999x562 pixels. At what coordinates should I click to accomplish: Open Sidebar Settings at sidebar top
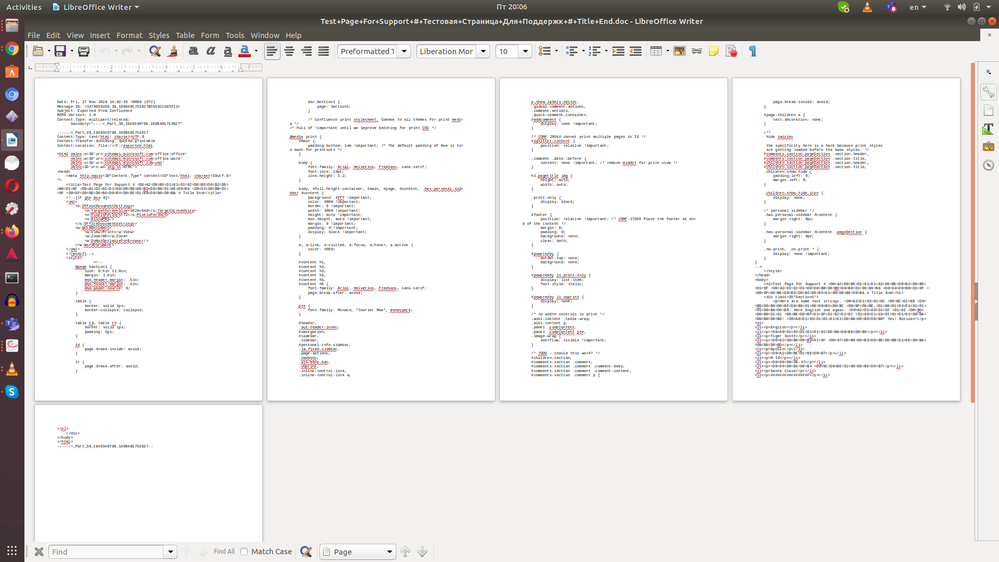point(988,72)
